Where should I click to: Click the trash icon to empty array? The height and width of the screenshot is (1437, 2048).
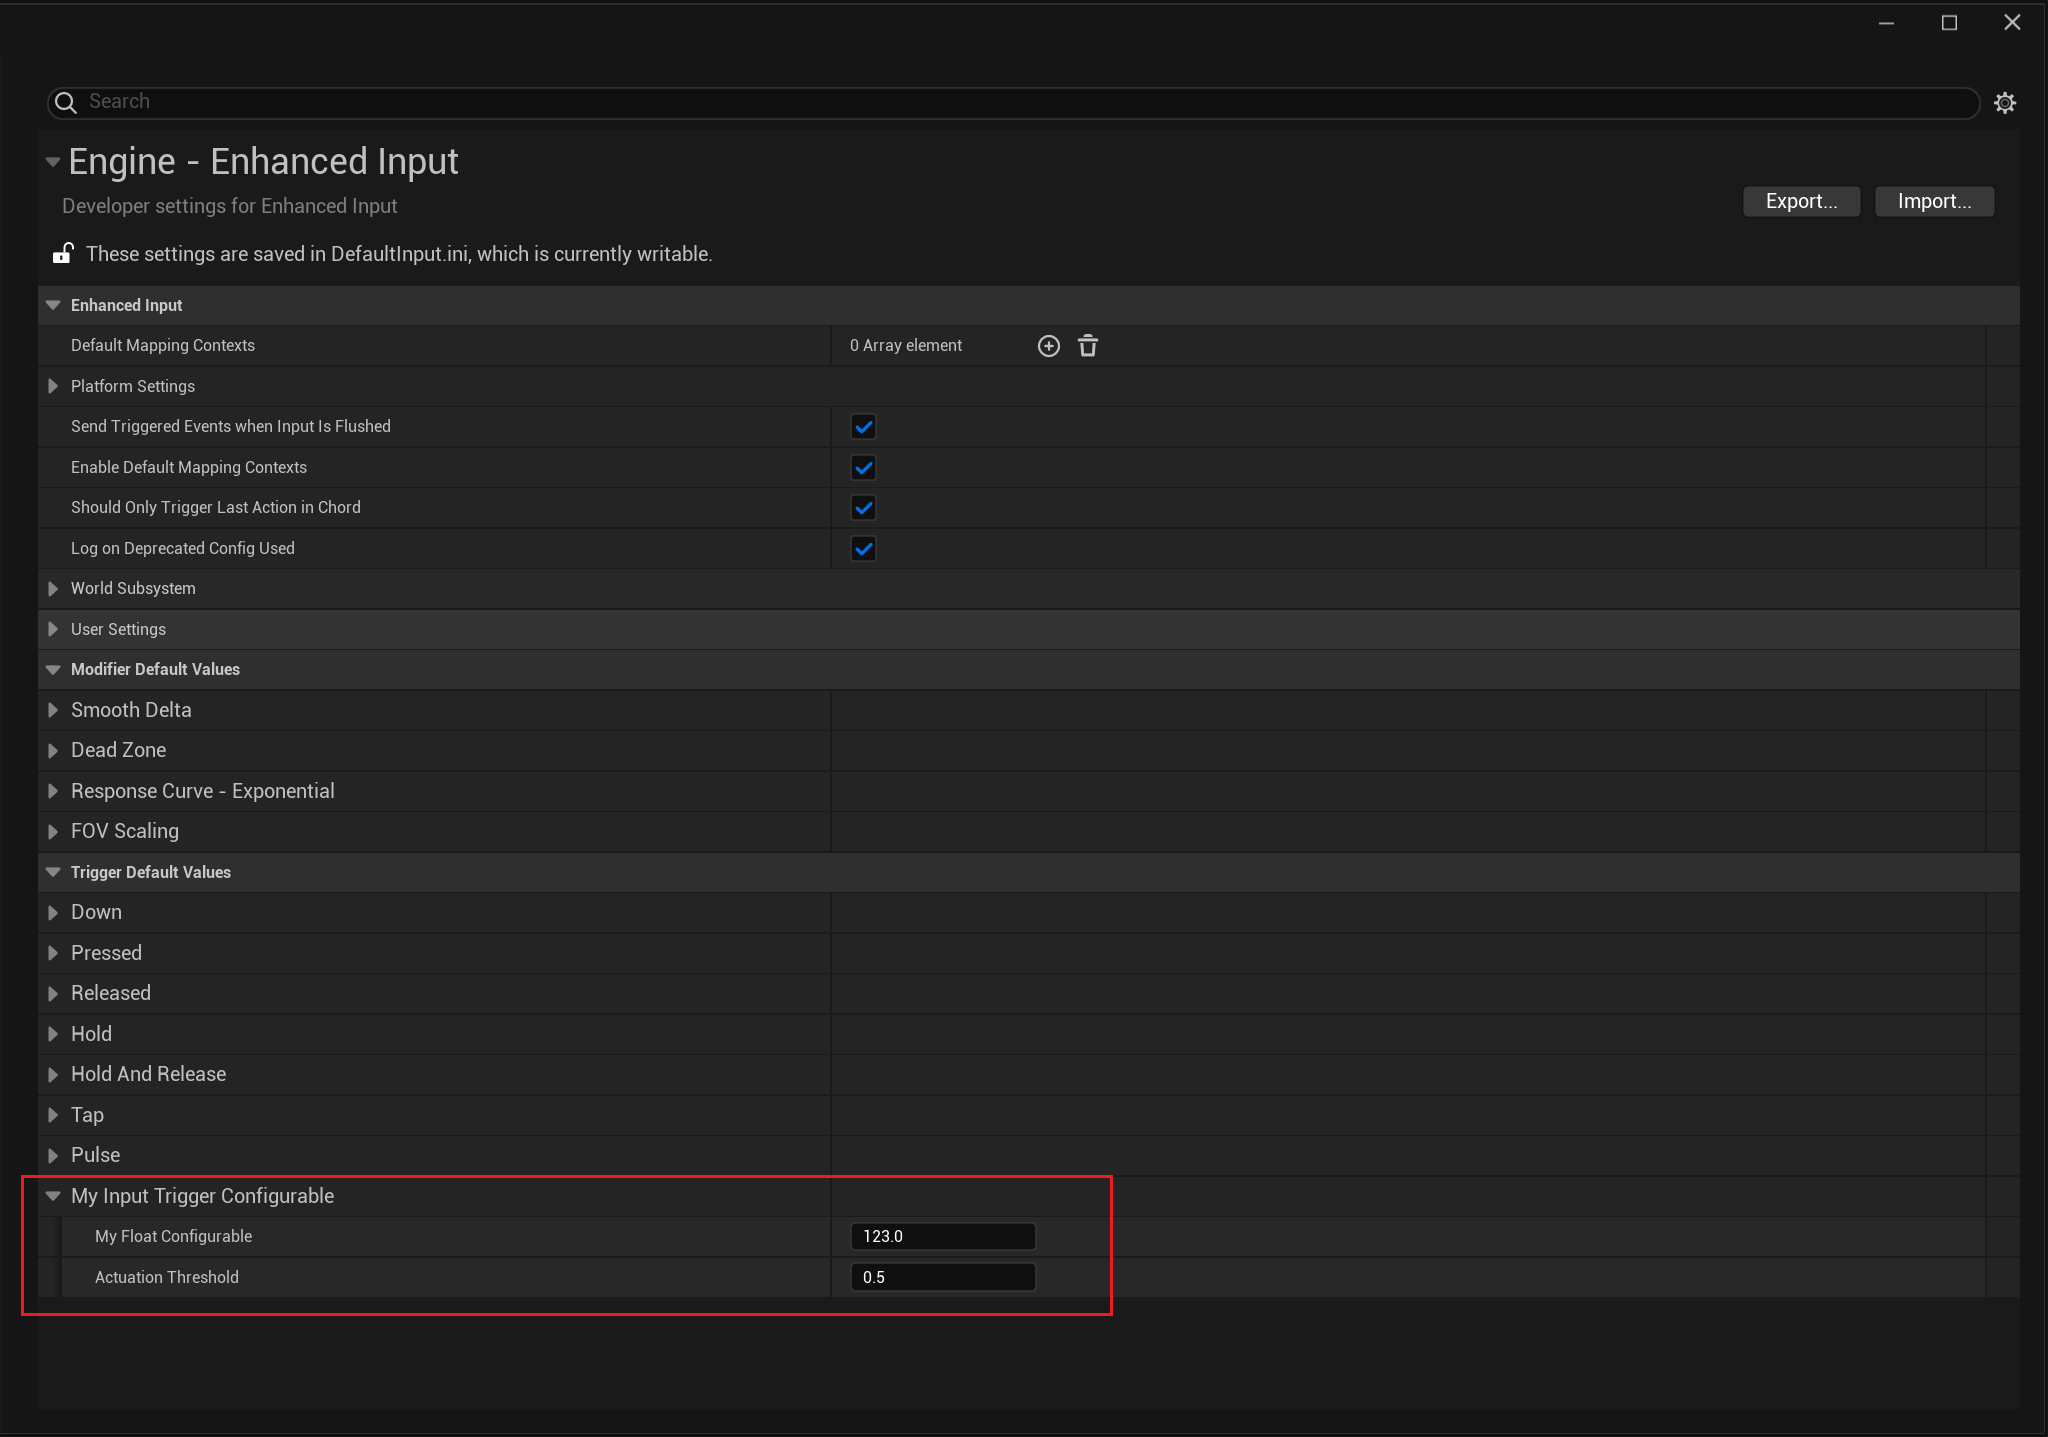(1088, 346)
